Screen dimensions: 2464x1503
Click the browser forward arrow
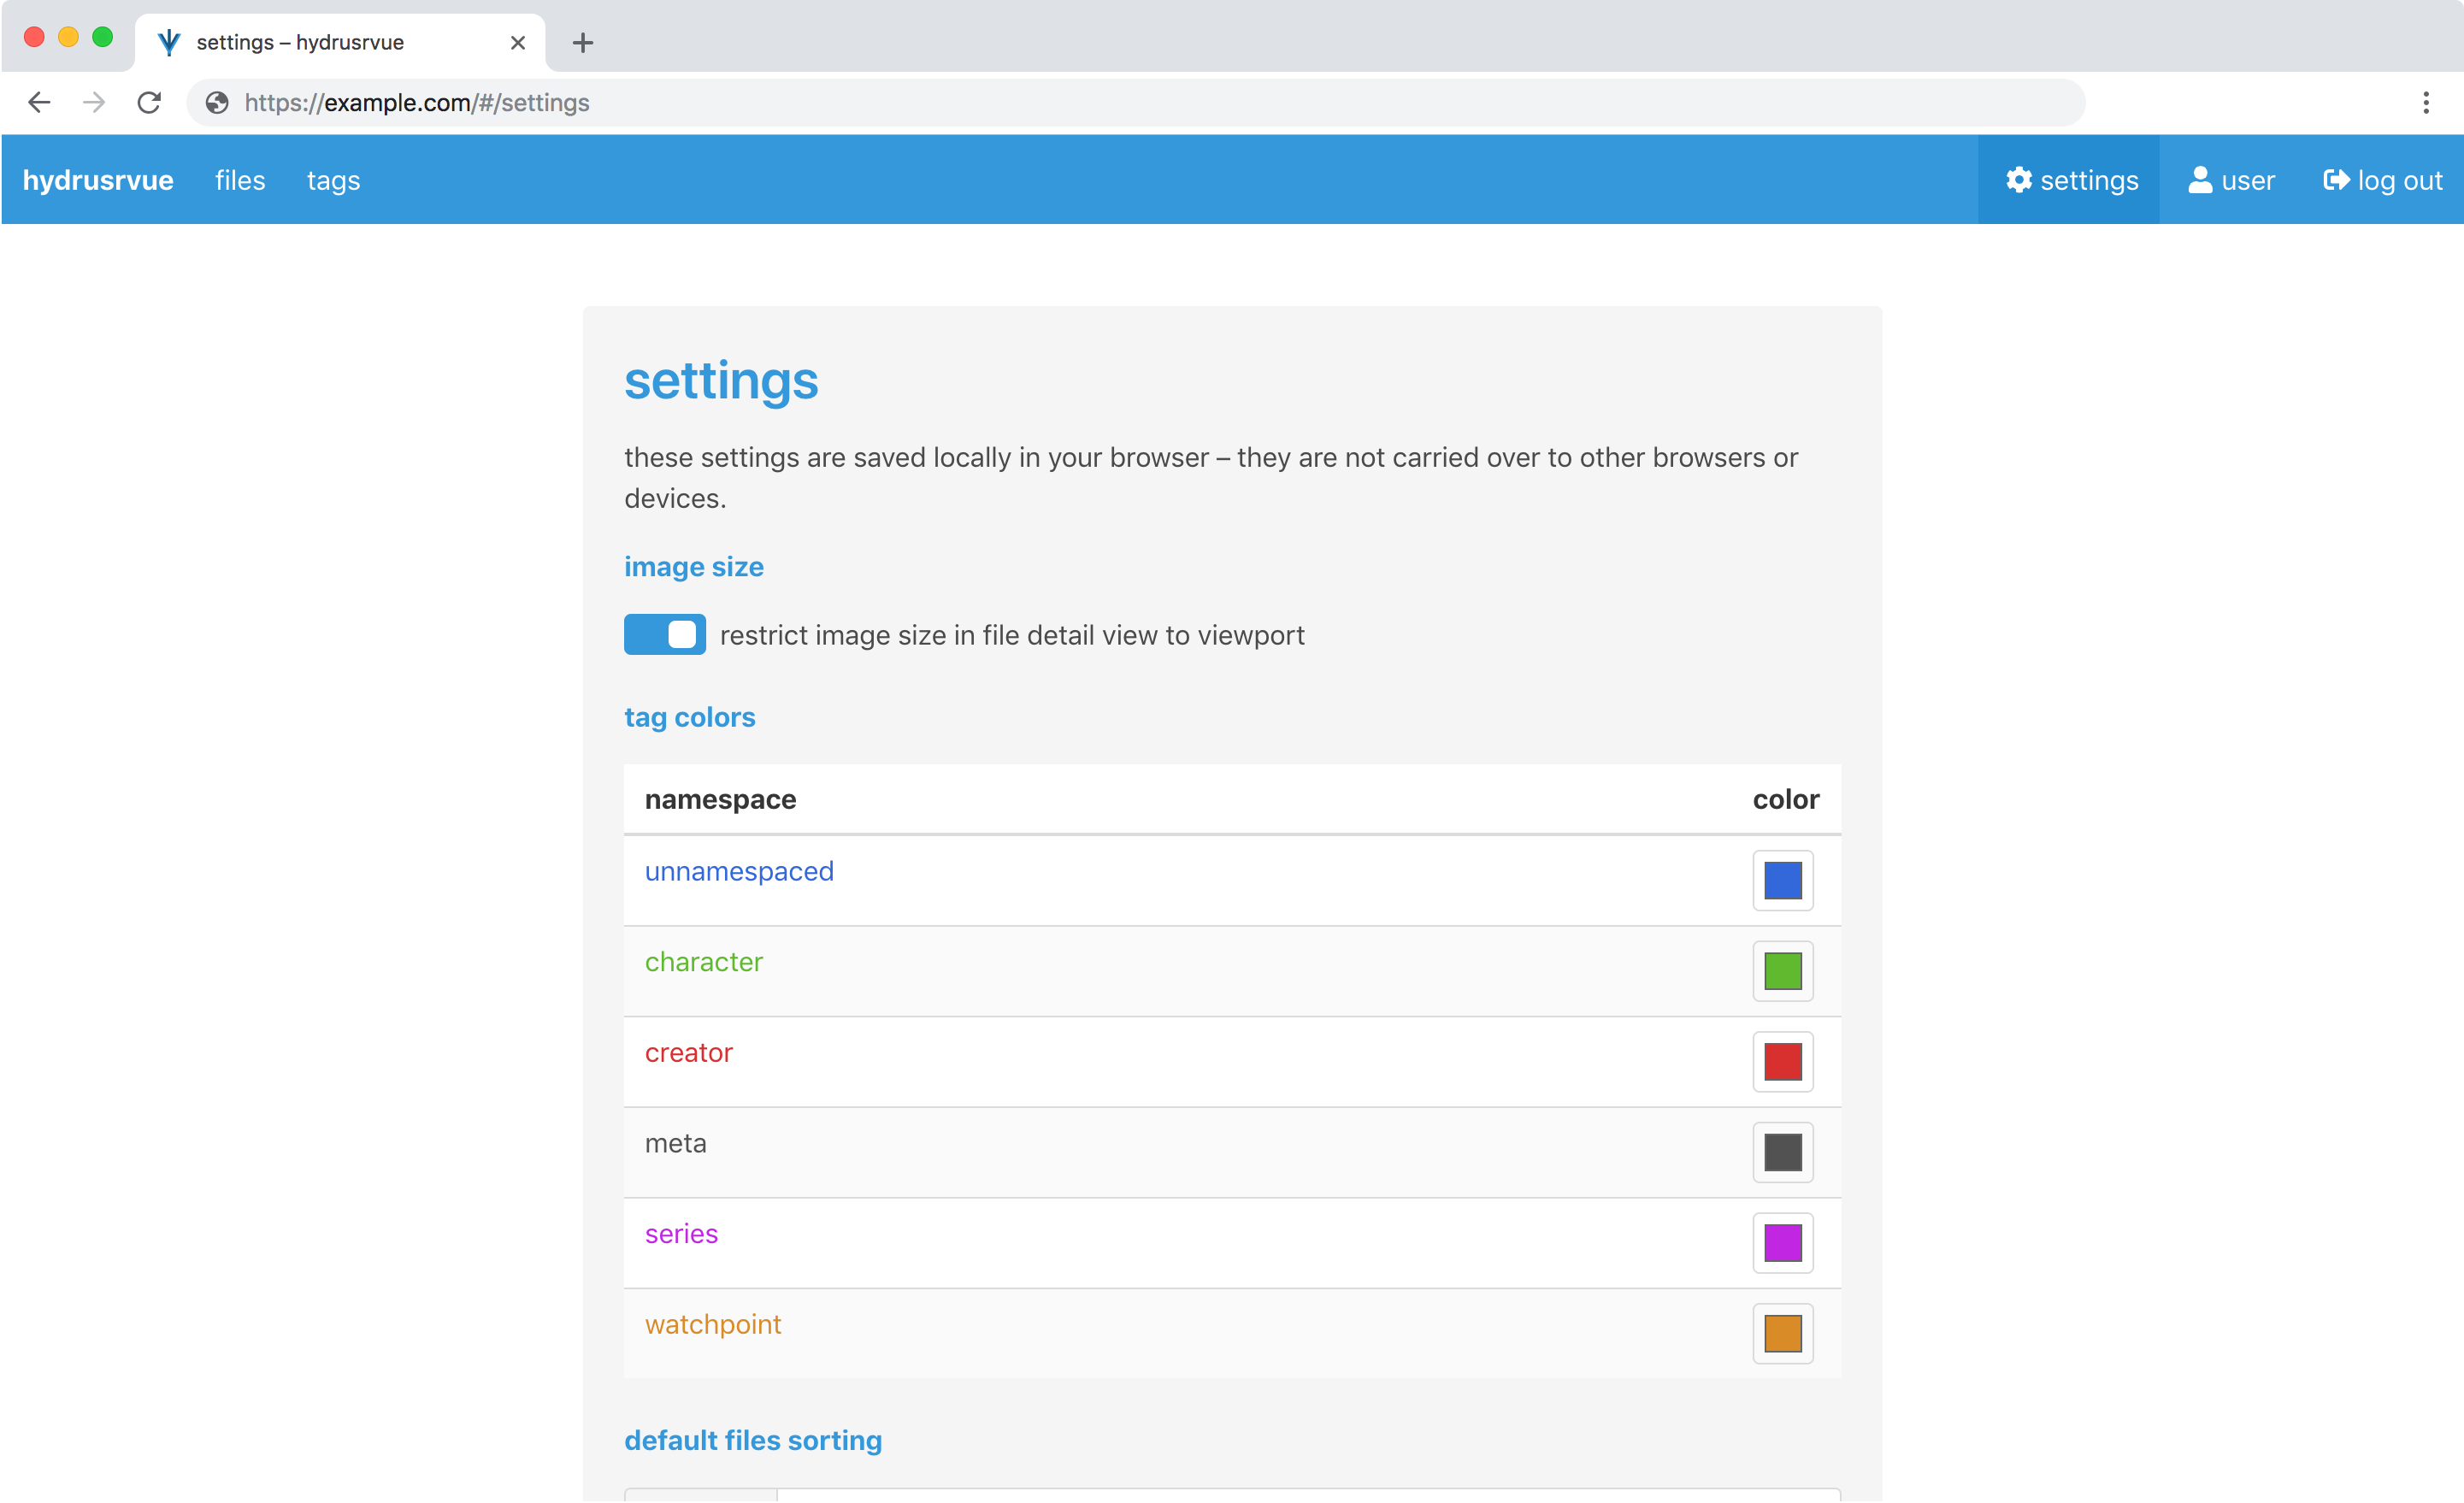pyautogui.click(x=94, y=102)
